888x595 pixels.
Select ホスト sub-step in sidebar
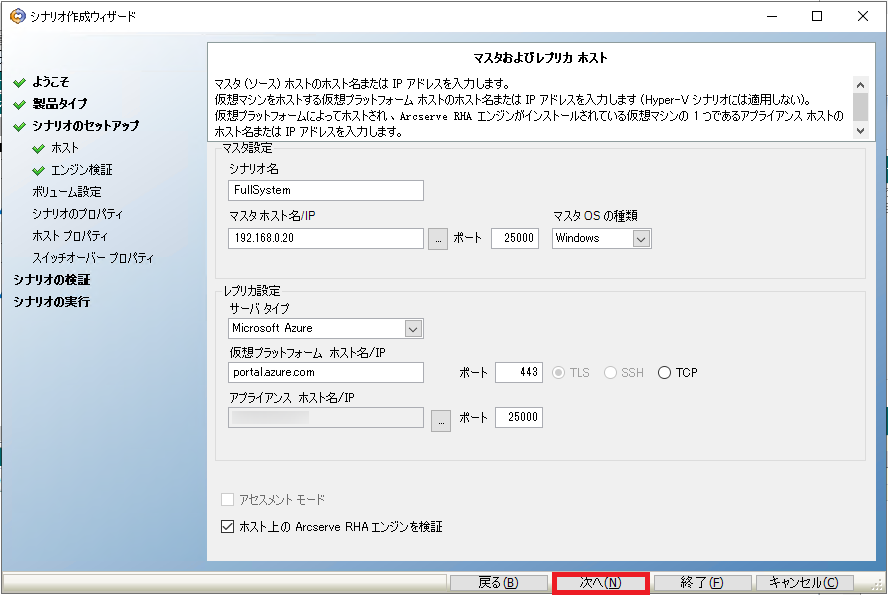(x=65, y=148)
